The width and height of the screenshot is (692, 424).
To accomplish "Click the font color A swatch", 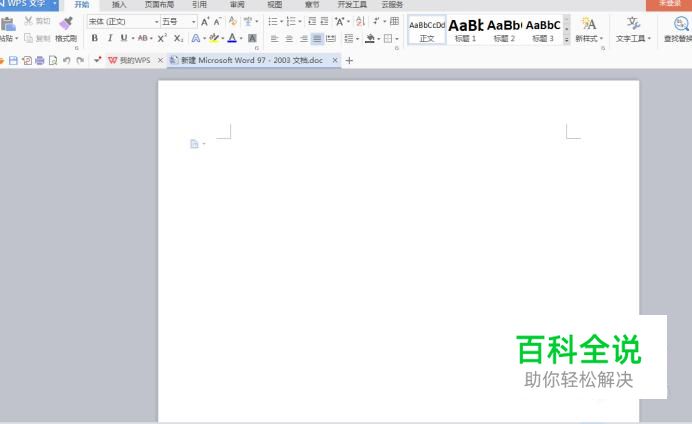I will click(x=232, y=38).
